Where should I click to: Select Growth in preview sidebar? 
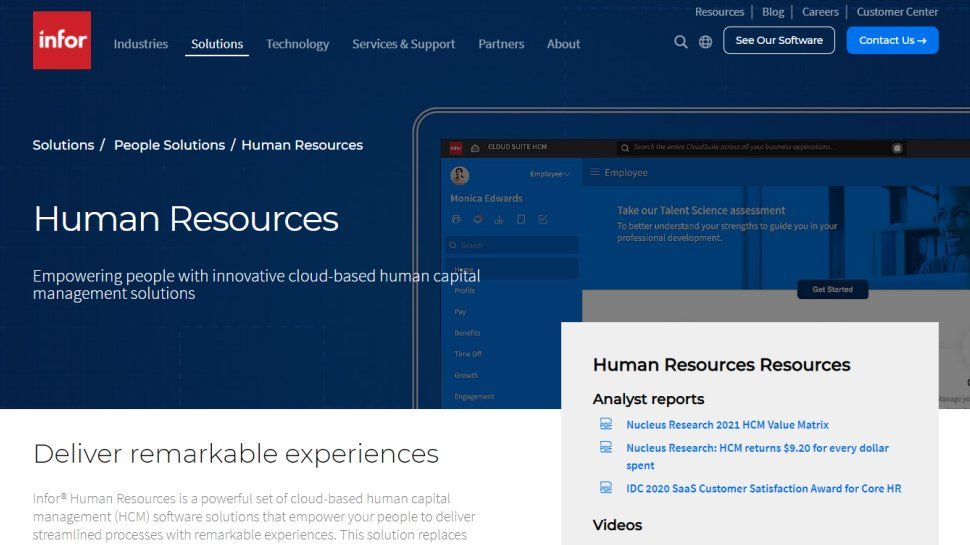coord(466,375)
